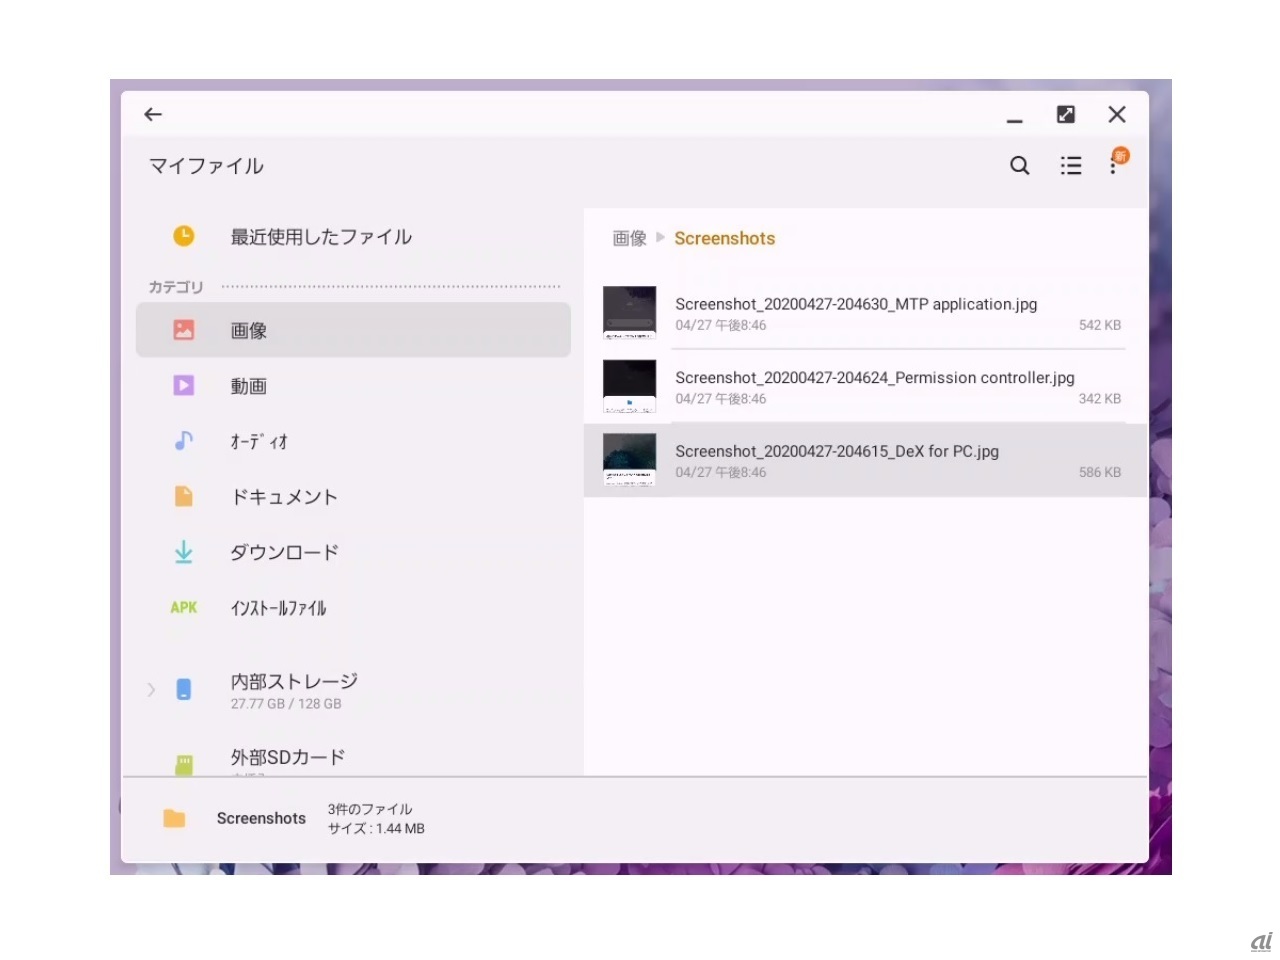The image size is (1280, 960).
Task: Click the back arrow icon
Action: (153, 115)
